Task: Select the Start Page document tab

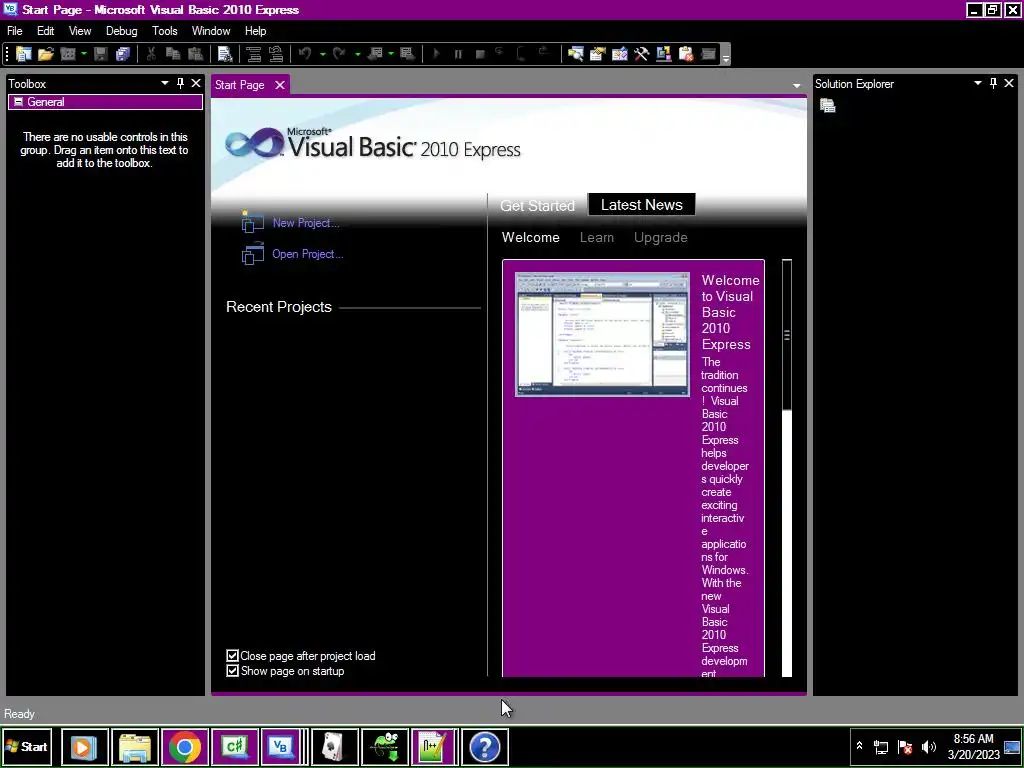Action: click(x=240, y=85)
